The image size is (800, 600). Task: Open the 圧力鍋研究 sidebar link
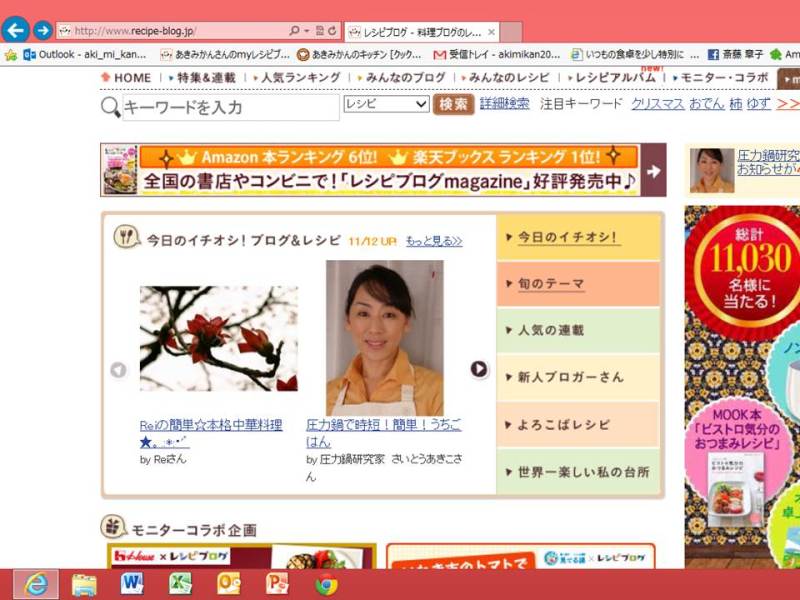[x=768, y=162]
